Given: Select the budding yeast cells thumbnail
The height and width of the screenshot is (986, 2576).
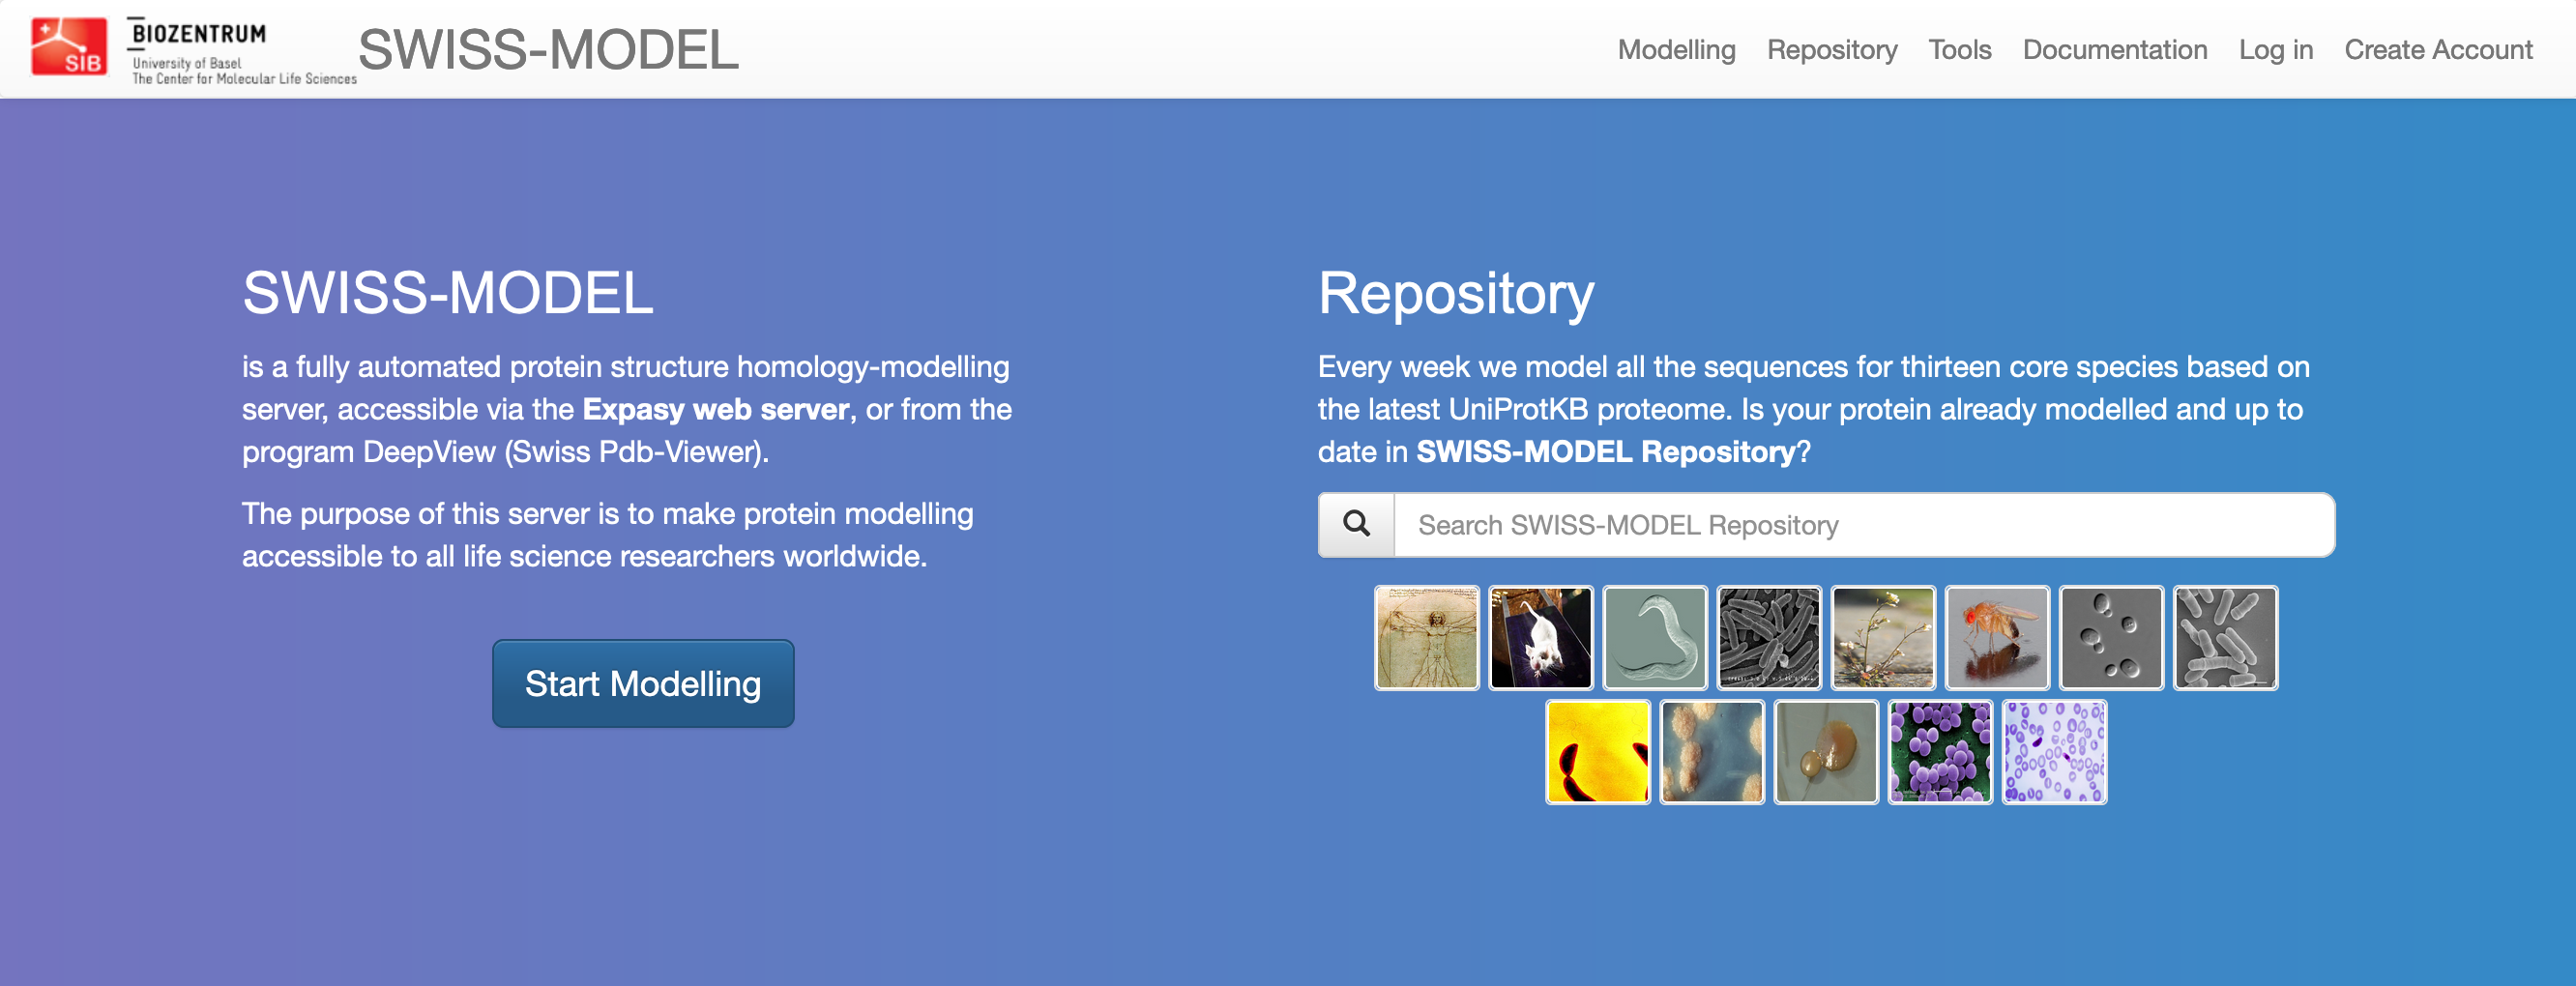Looking at the screenshot, I should tap(2111, 638).
